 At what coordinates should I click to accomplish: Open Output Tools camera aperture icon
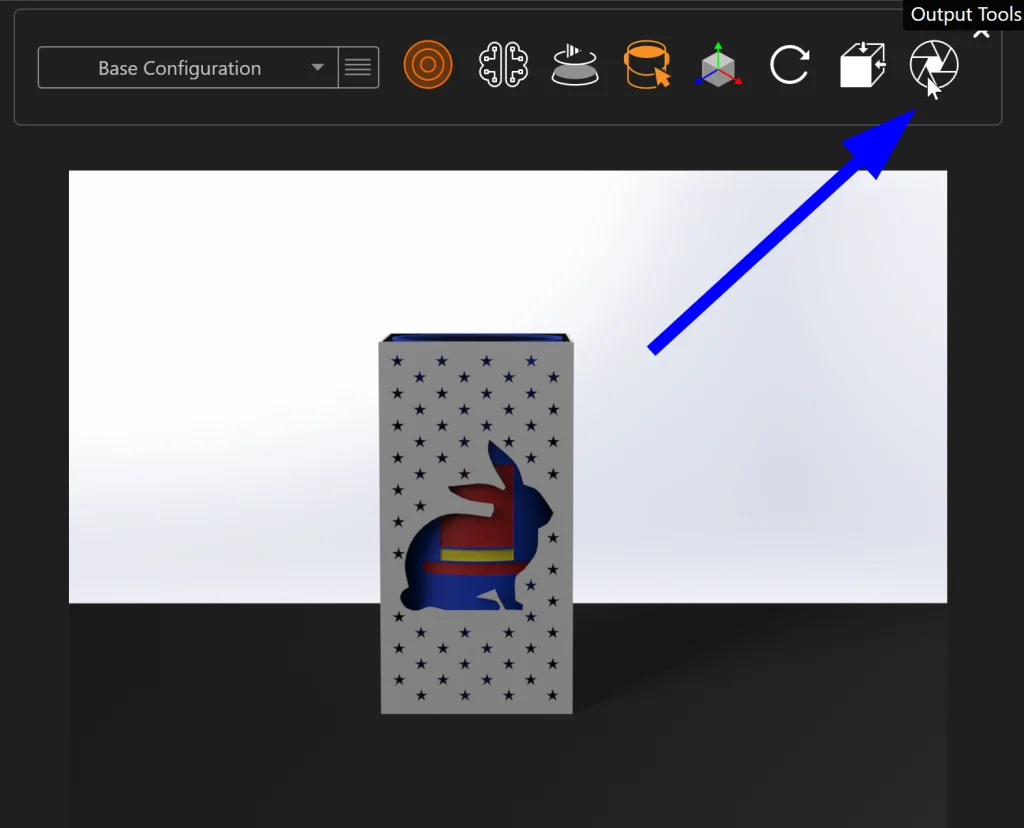pyautogui.click(x=934, y=65)
